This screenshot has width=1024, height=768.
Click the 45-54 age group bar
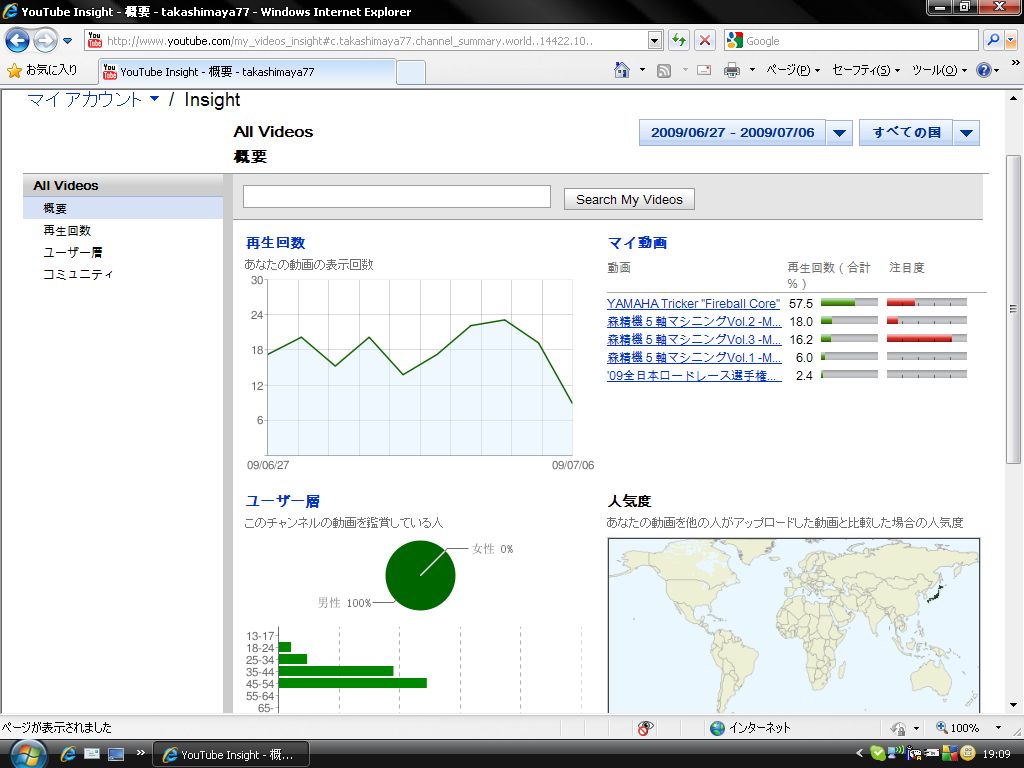pyautogui.click(x=353, y=683)
